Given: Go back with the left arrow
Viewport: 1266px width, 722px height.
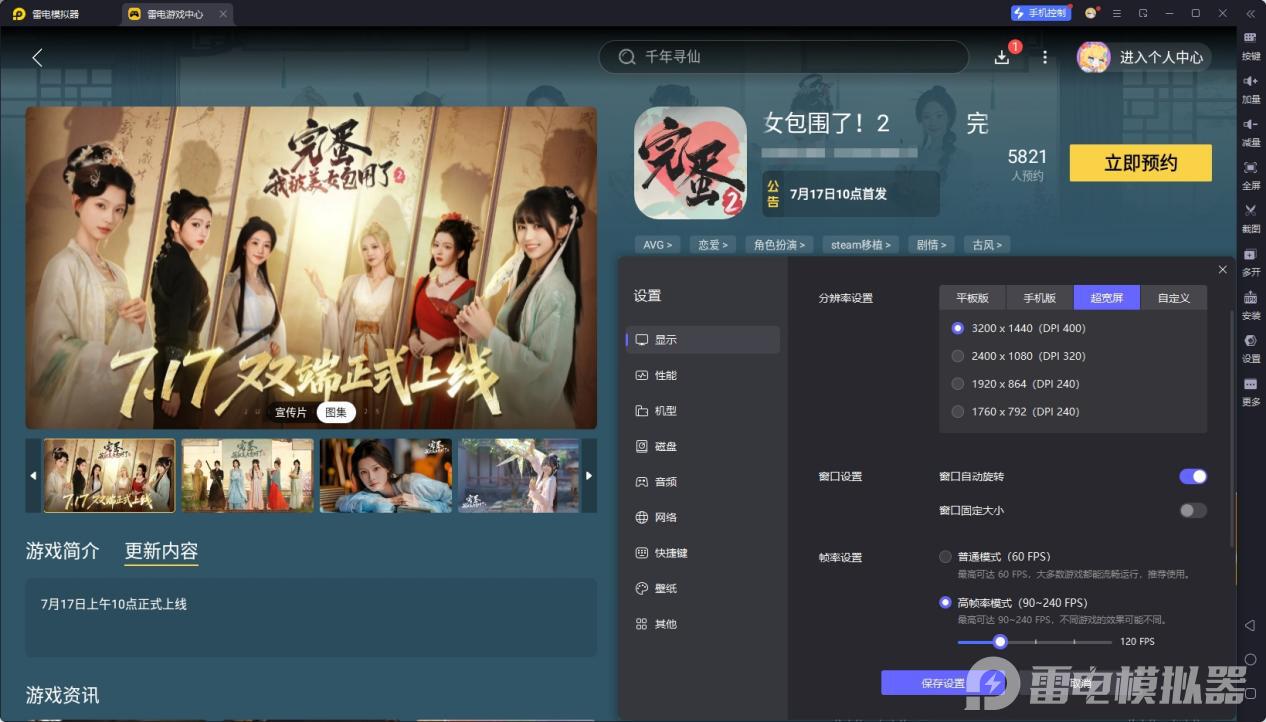Looking at the screenshot, I should click(x=38, y=57).
